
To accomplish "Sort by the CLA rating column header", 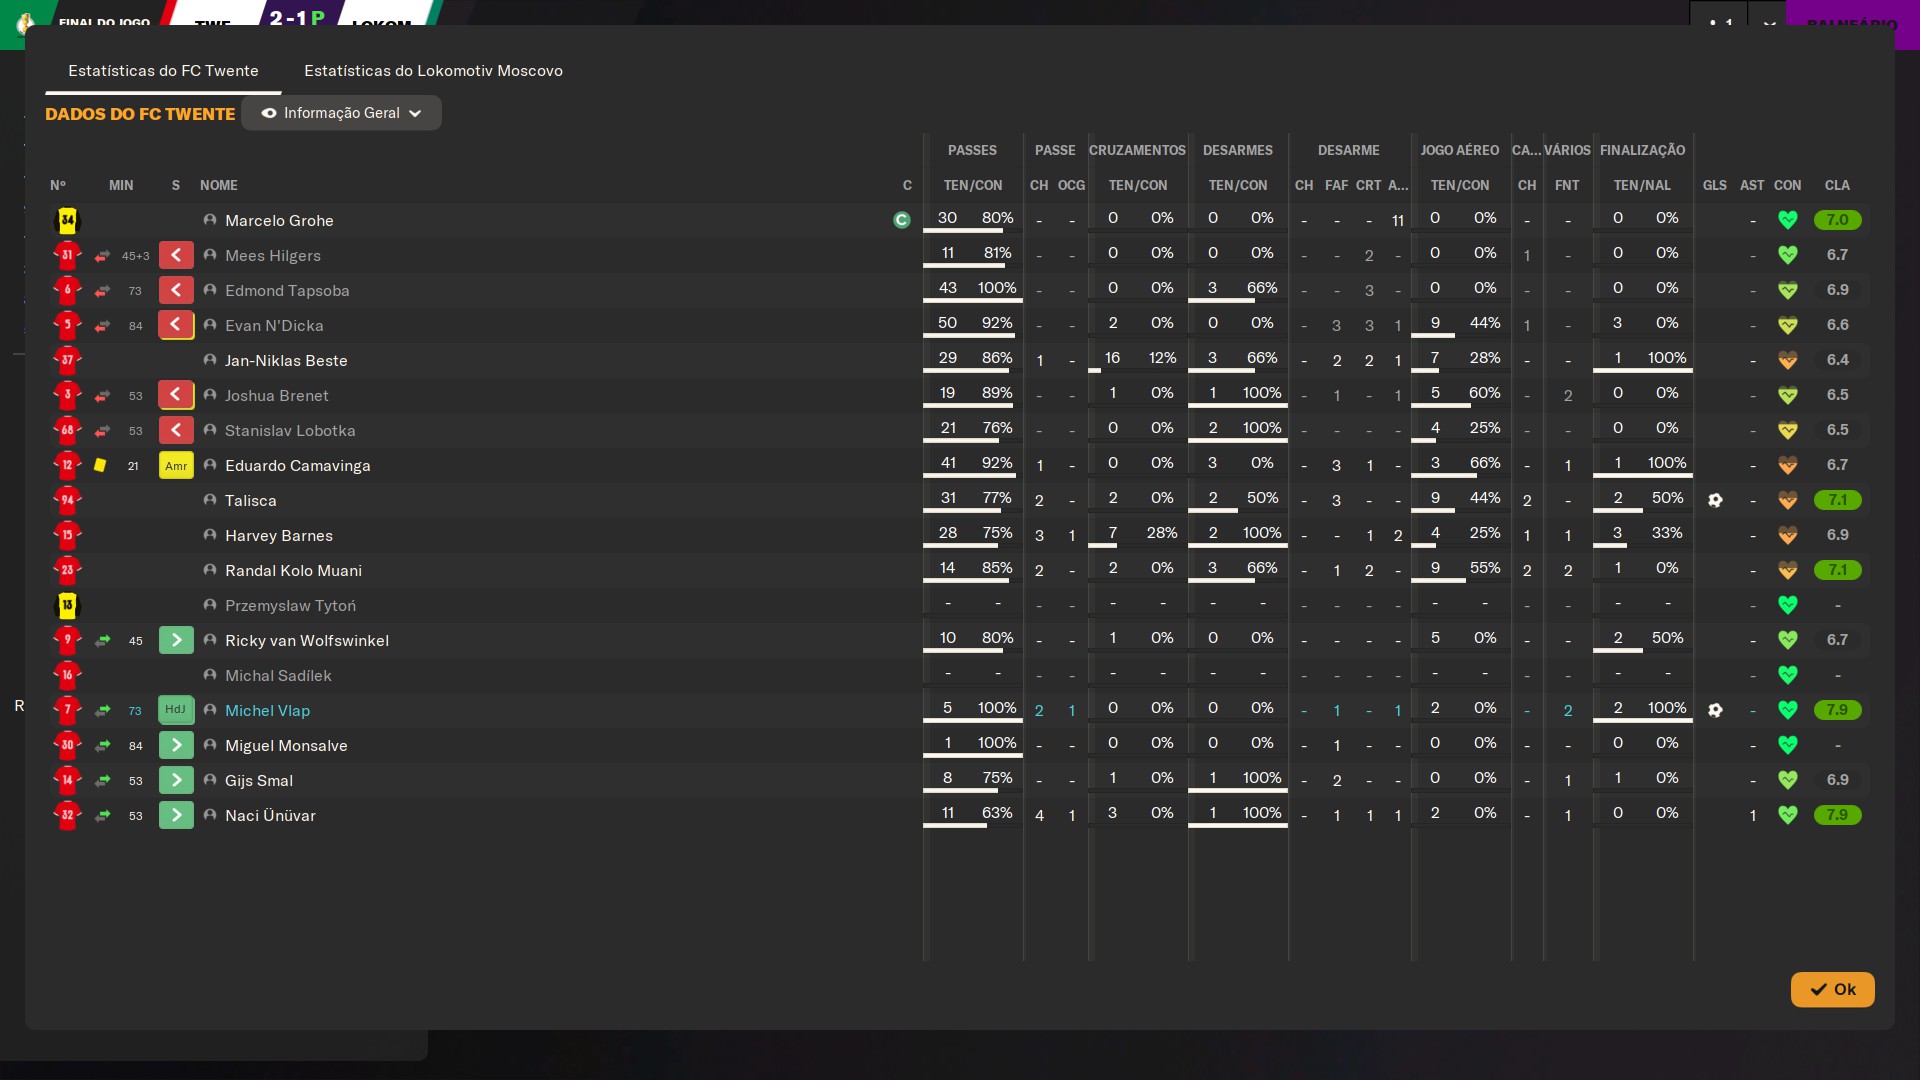I will pos(1837,185).
